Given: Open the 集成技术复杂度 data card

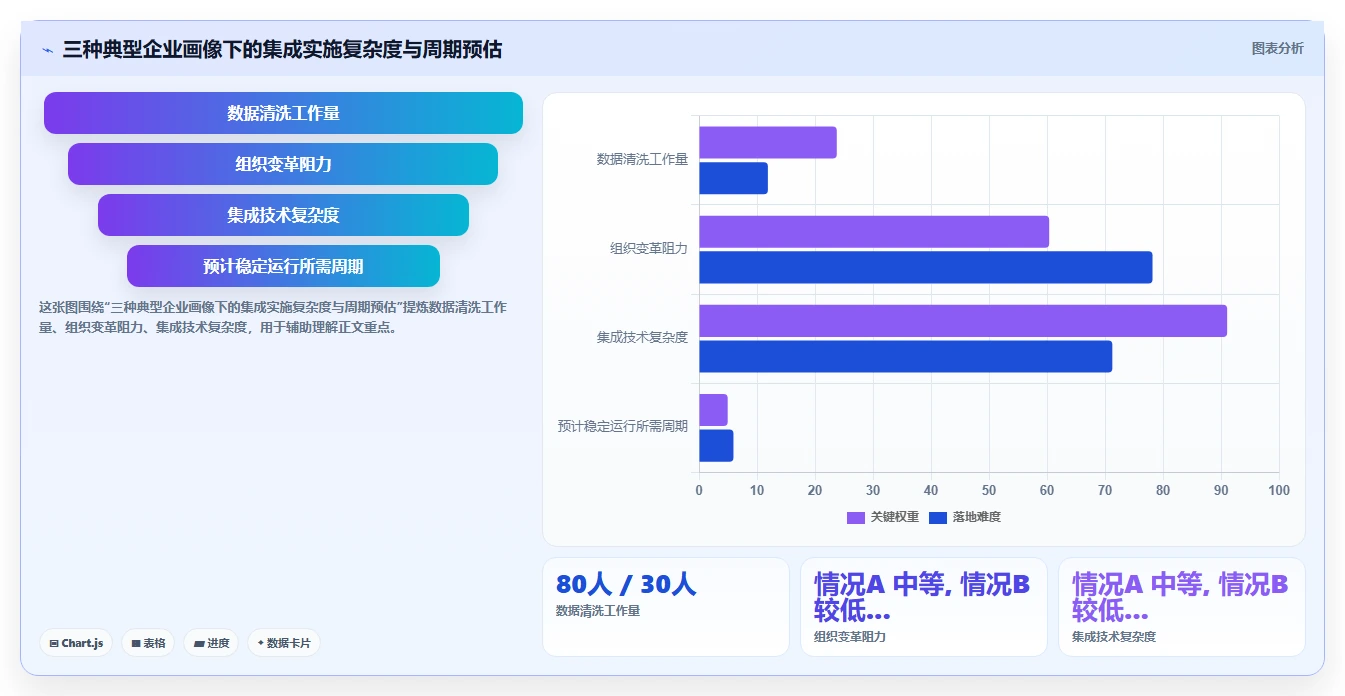Looking at the screenshot, I should (1182, 607).
